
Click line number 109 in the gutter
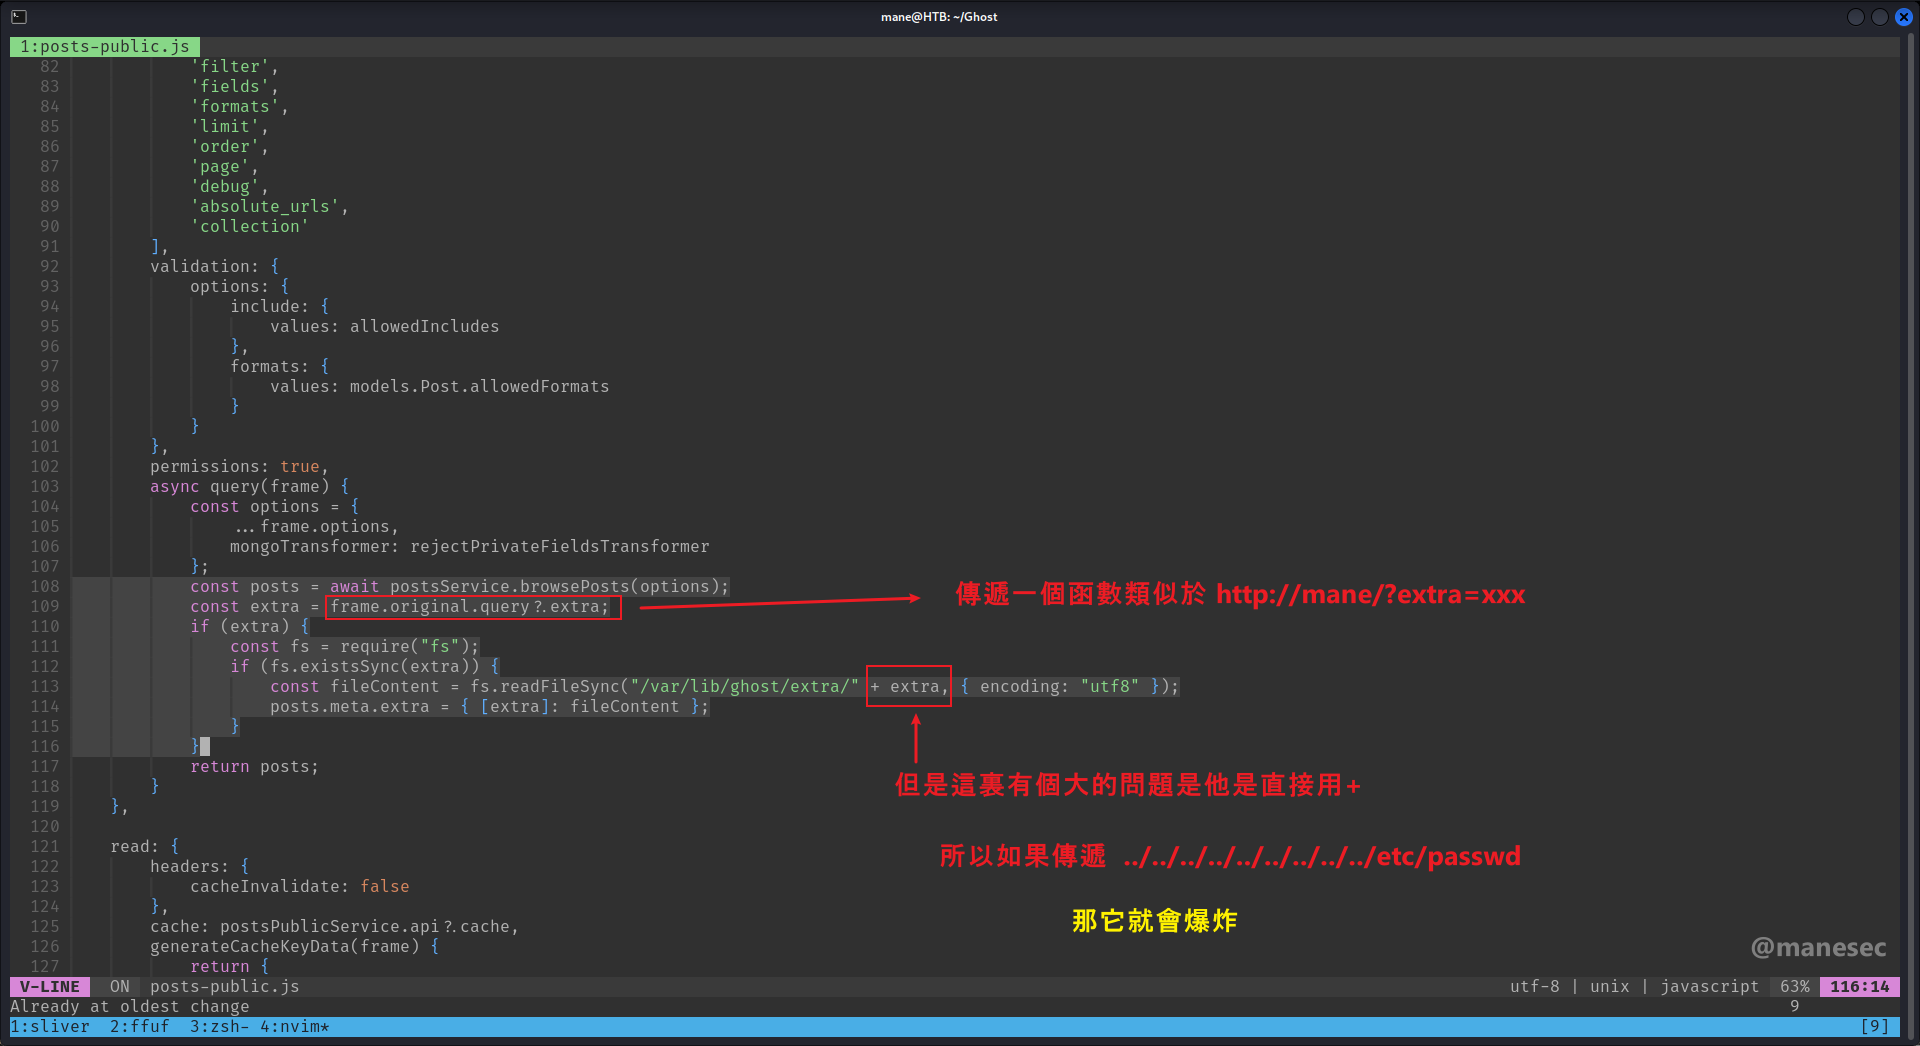(45, 607)
